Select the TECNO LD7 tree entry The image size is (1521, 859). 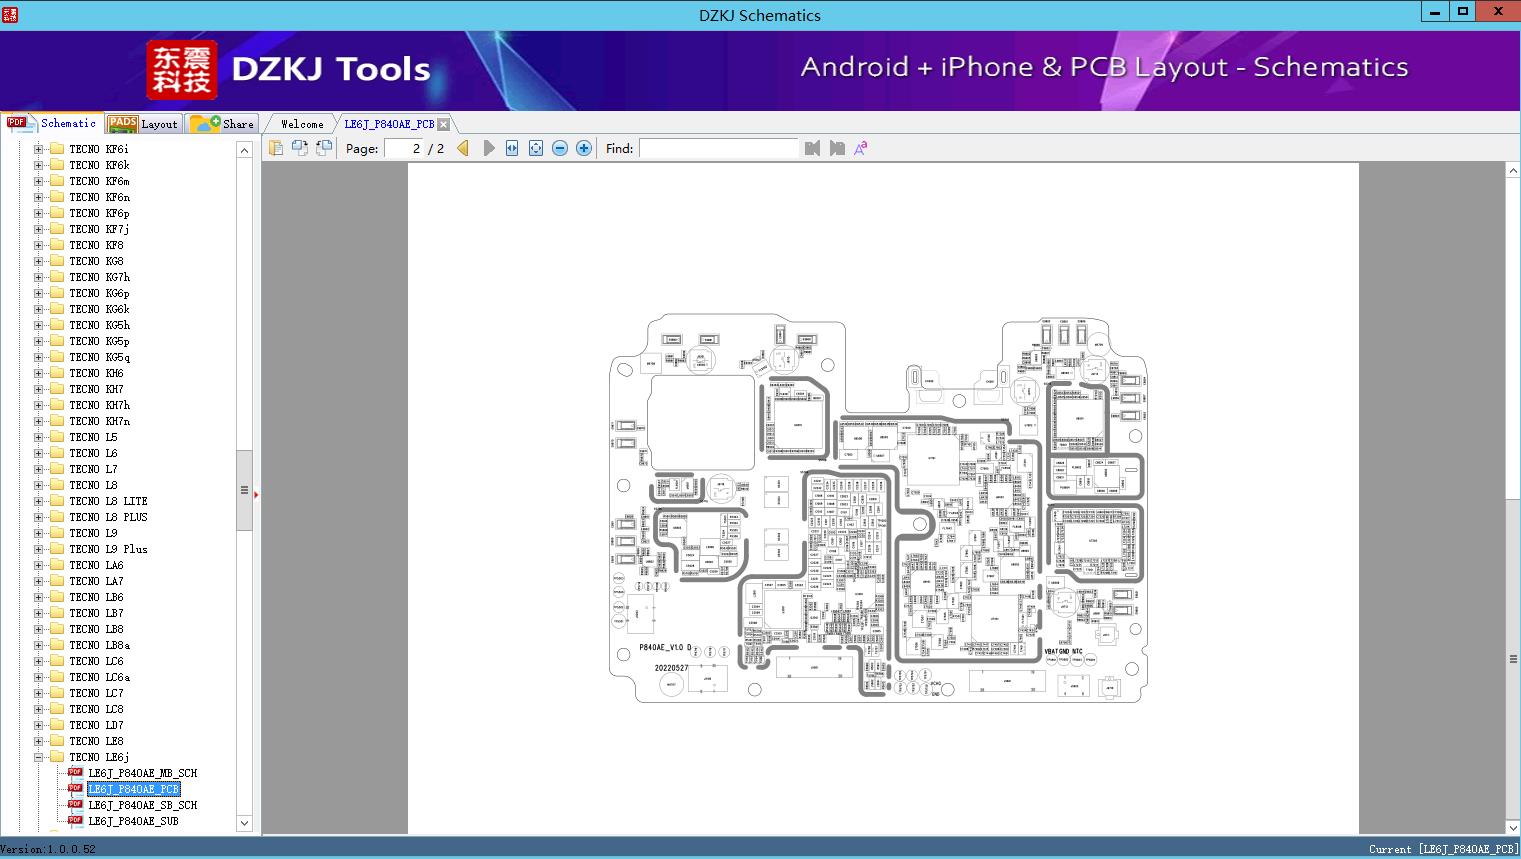pyautogui.click(x=96, y=725)
